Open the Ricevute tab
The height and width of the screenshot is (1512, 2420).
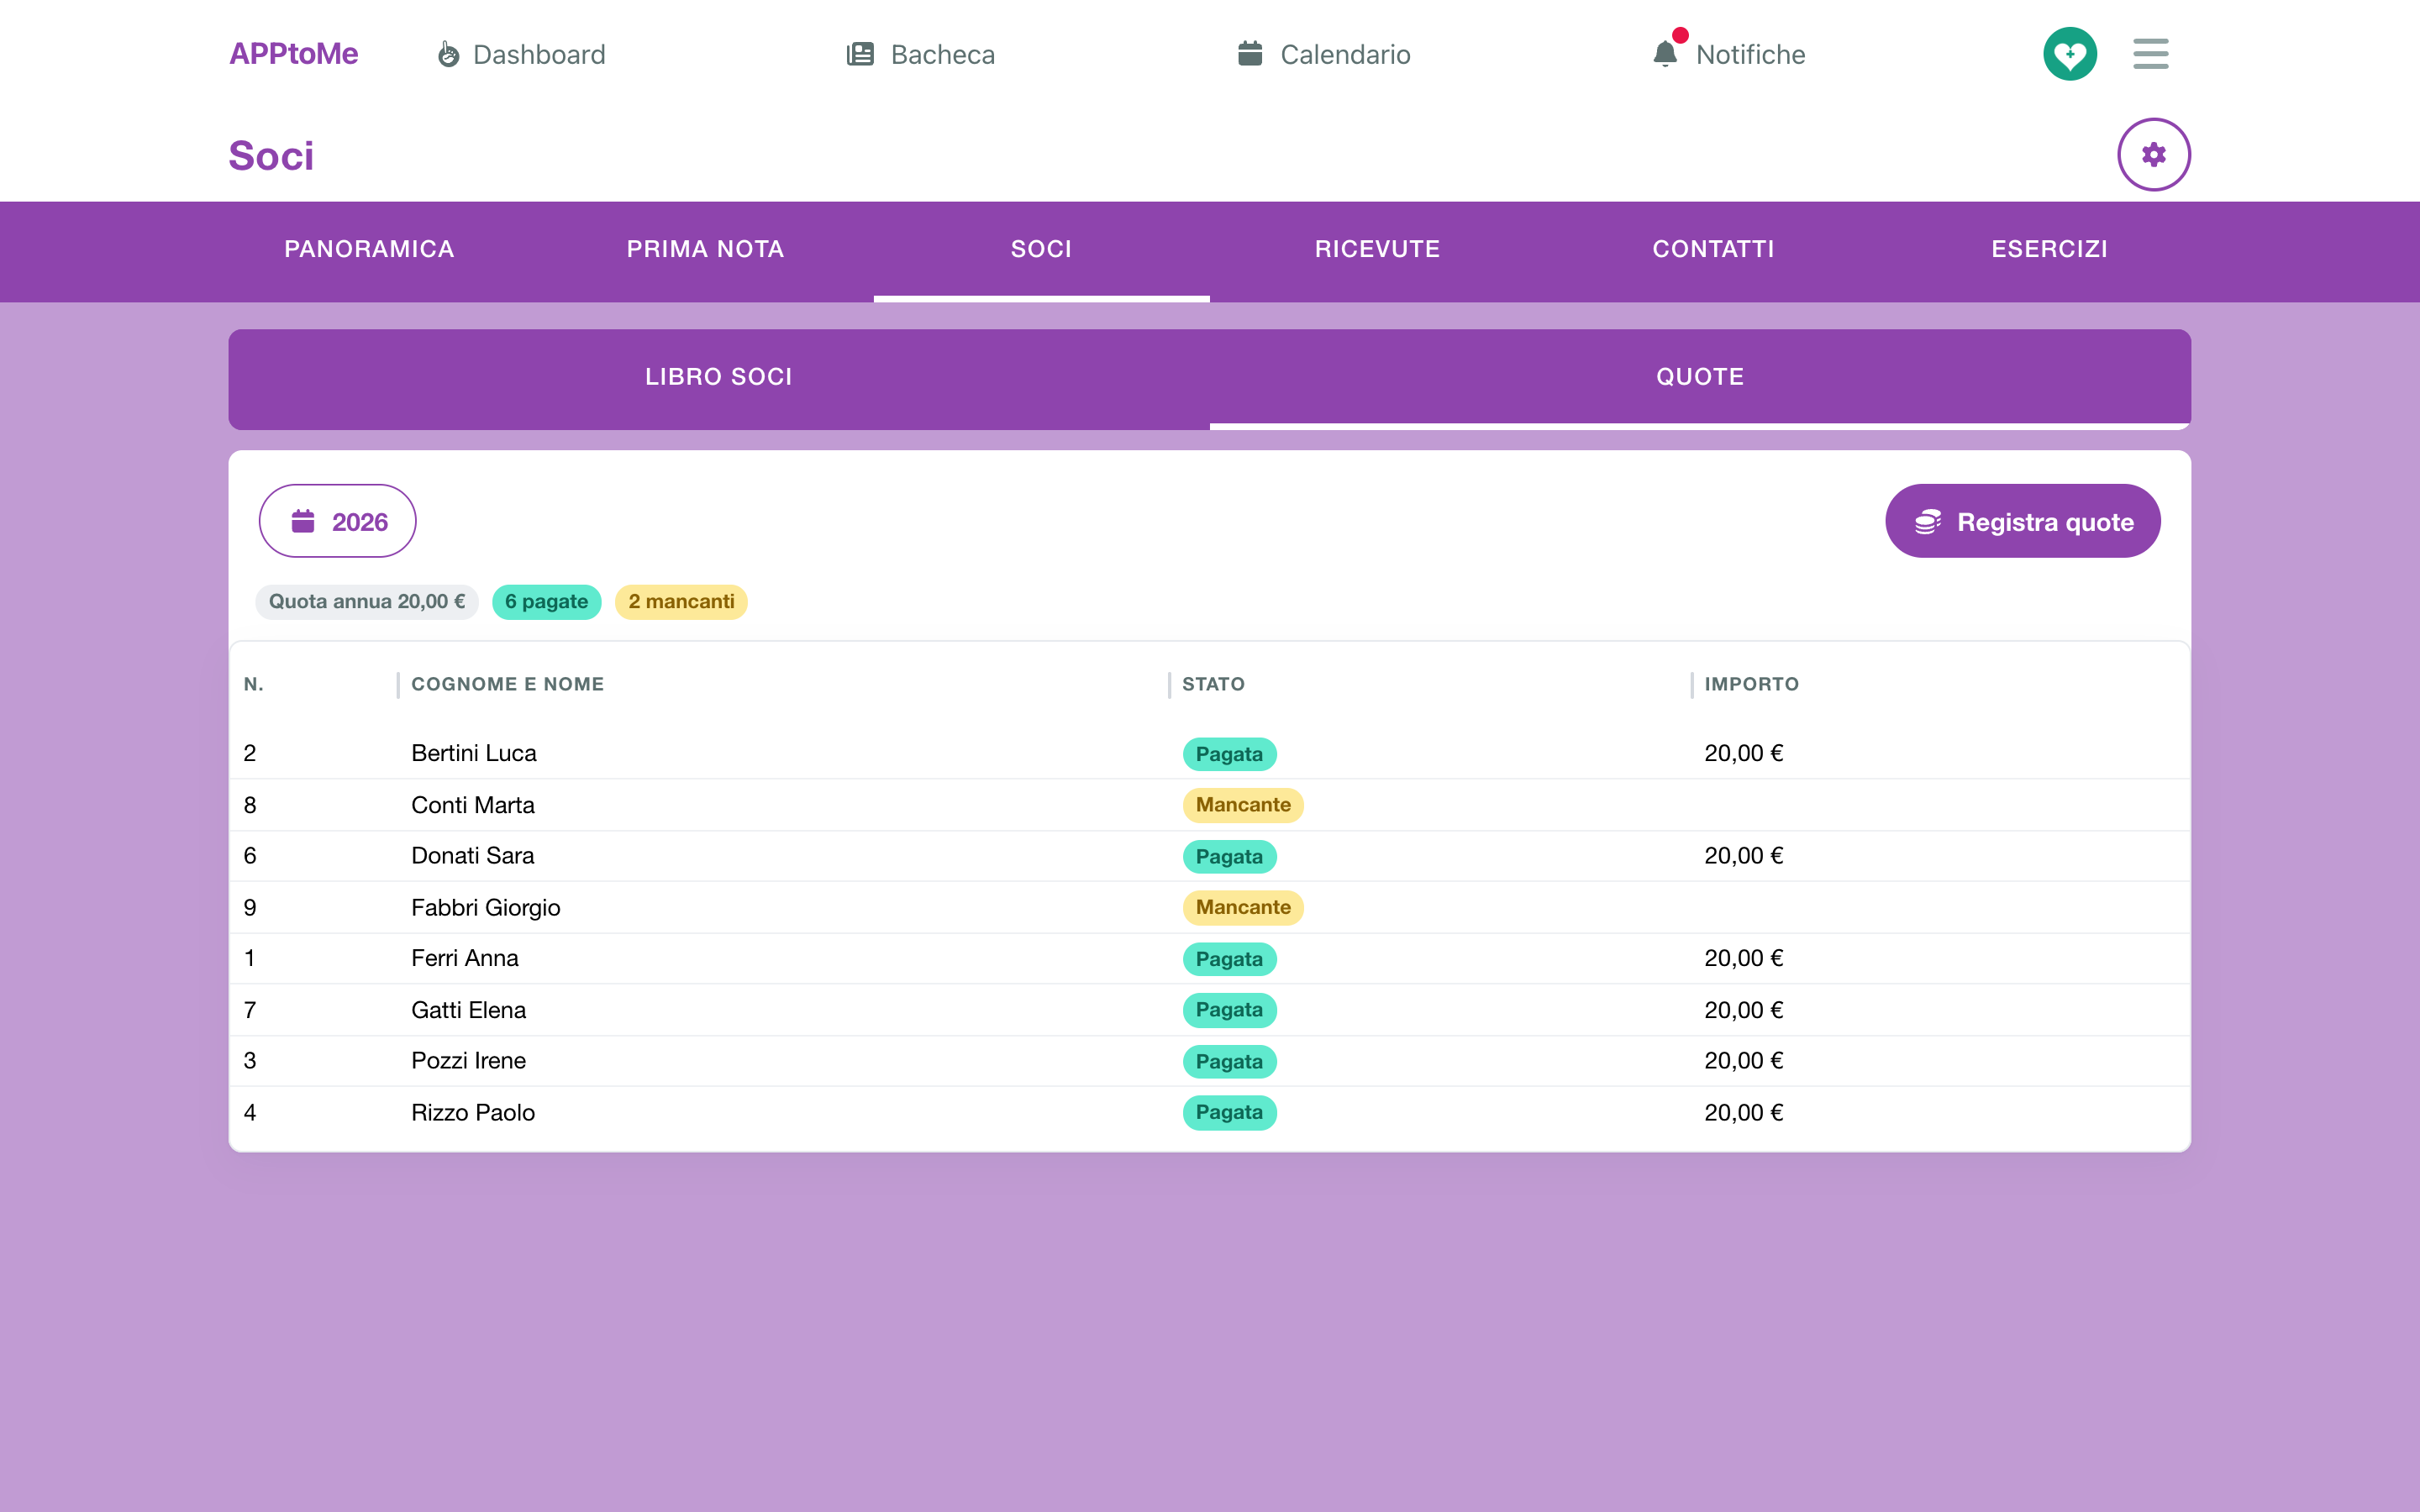pos(1378,250)
